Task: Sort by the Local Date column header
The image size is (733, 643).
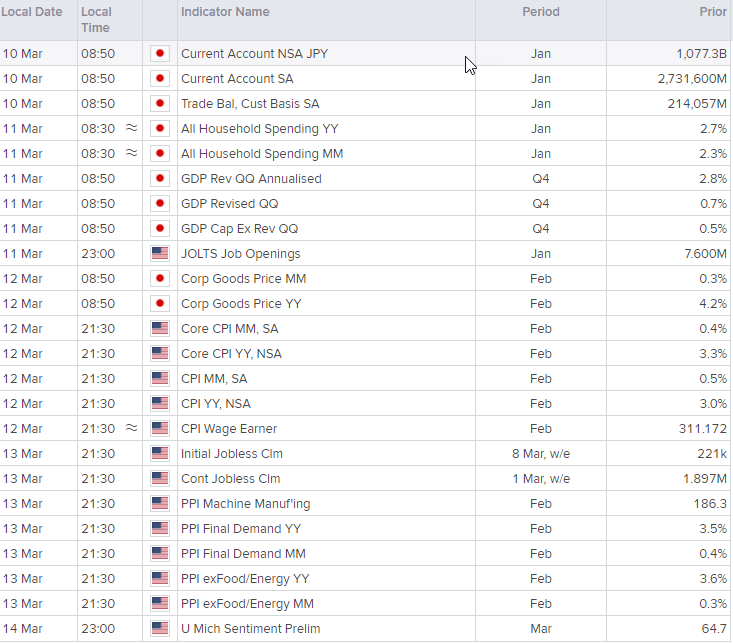Action: tap(32, 12)
